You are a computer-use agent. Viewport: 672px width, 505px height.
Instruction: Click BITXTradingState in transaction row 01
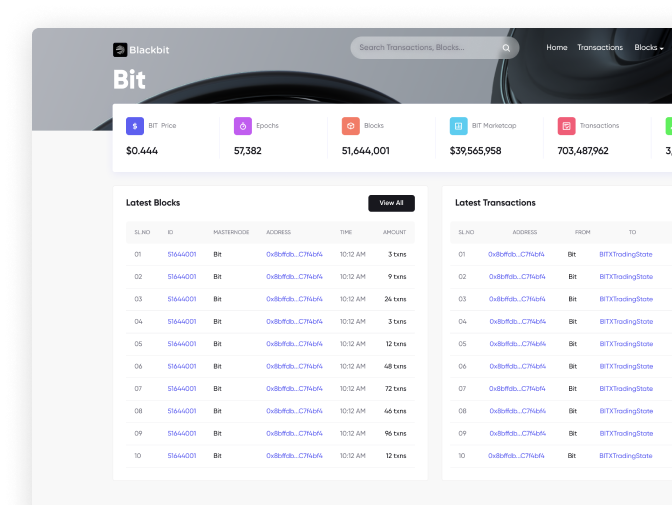(x=625, y=254)
